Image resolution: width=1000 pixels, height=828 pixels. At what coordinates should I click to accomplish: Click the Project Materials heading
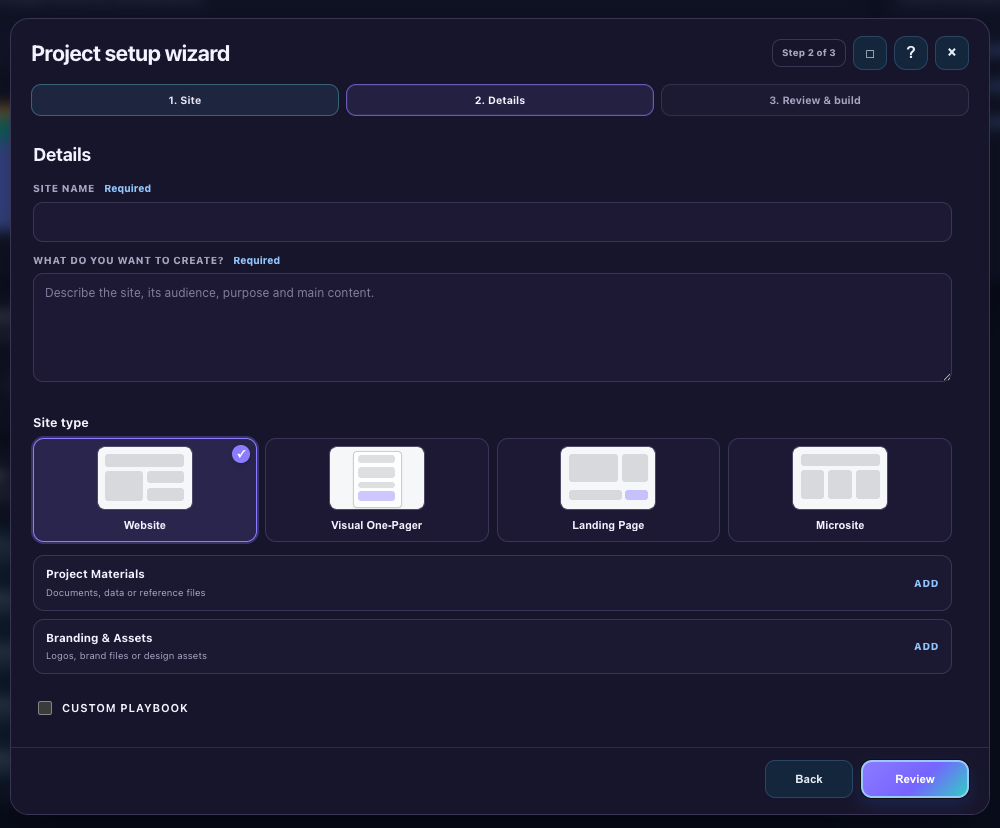click(95, 574)
